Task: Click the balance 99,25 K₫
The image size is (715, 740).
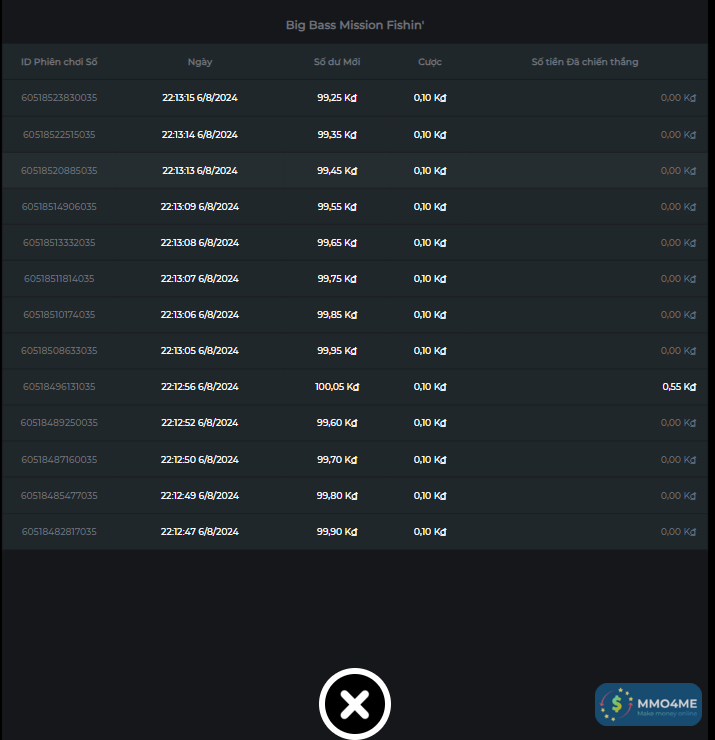Action: (337, 98)
